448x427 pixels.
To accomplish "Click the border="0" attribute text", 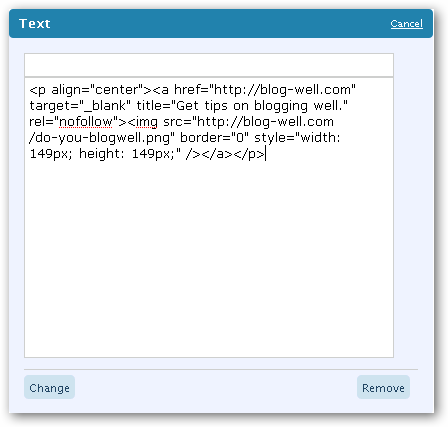I will tap(214, 138).
